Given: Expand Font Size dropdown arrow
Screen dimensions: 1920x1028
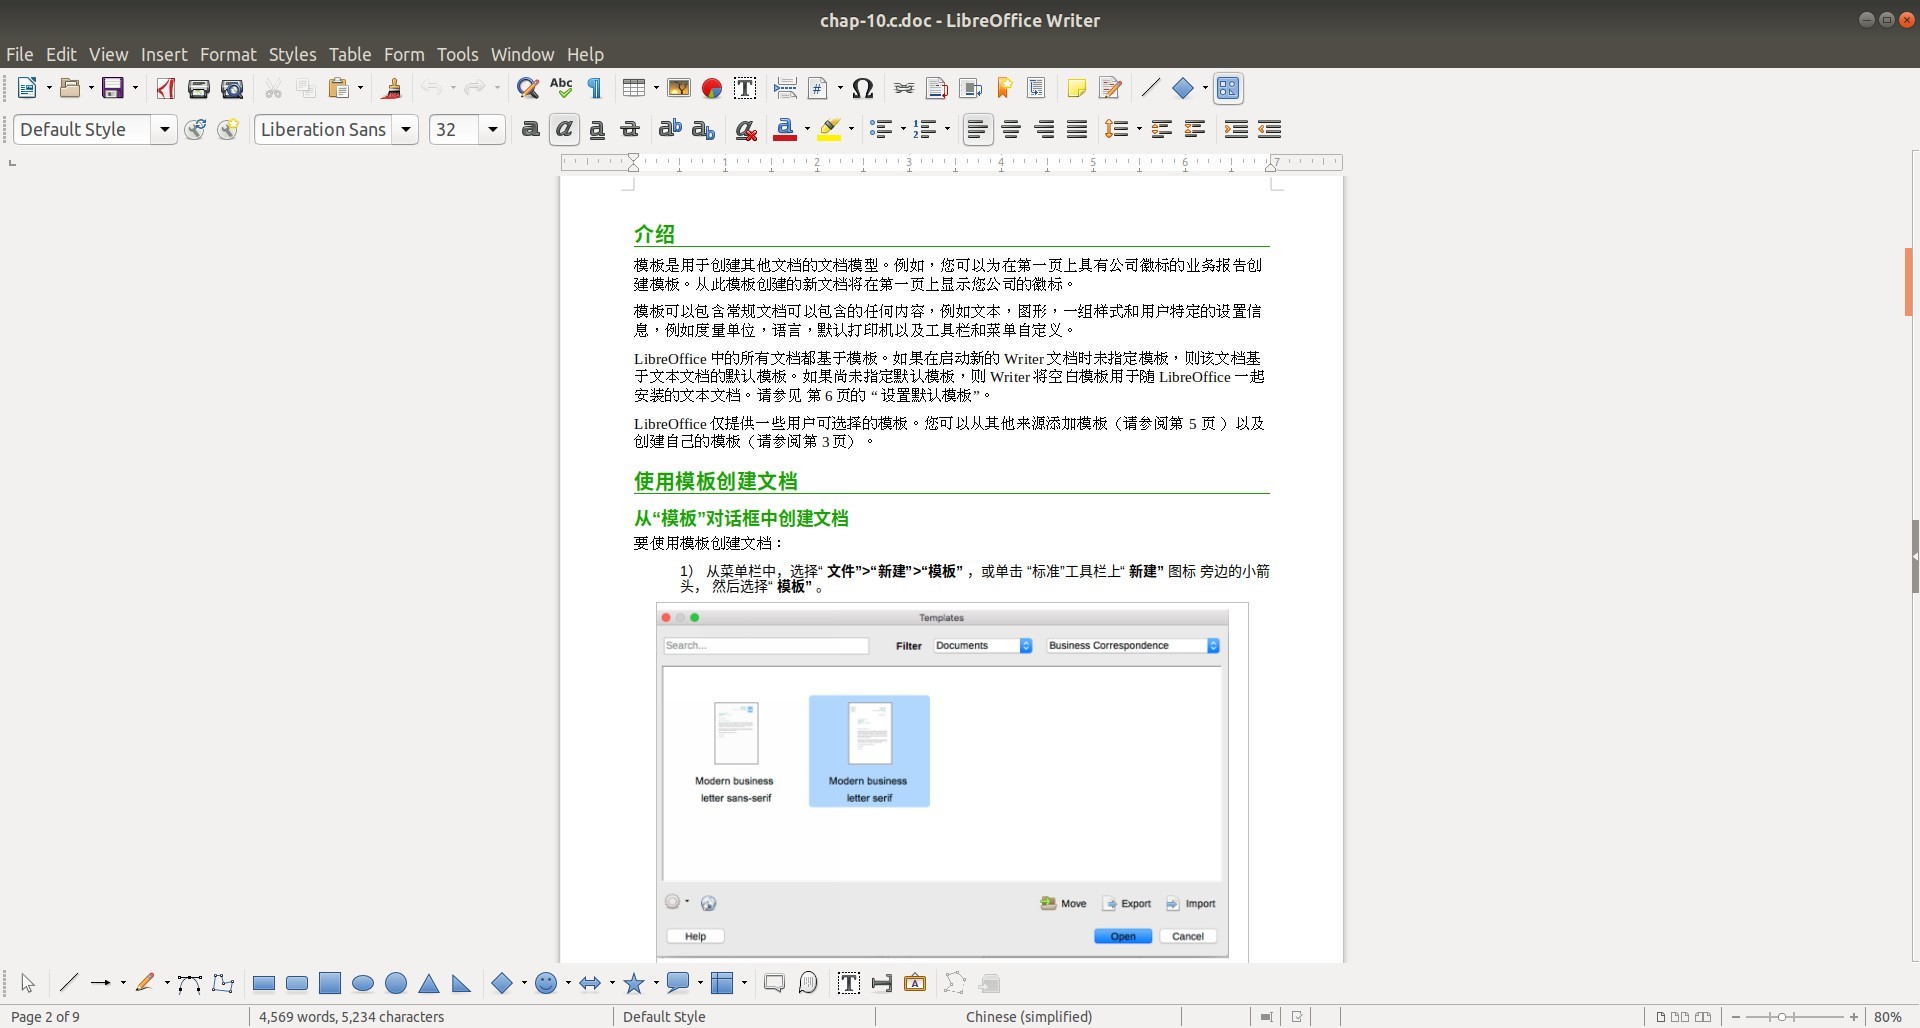Looking at the screenshot, I should tap(492, 130).
